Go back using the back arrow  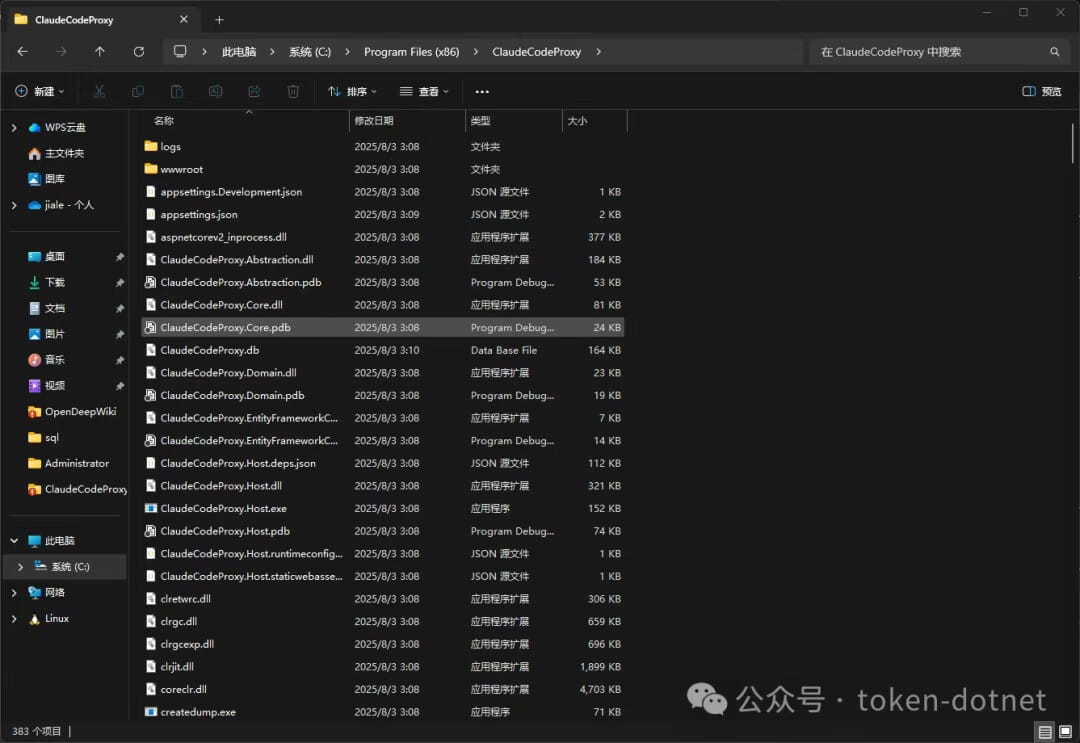[23, 52]
